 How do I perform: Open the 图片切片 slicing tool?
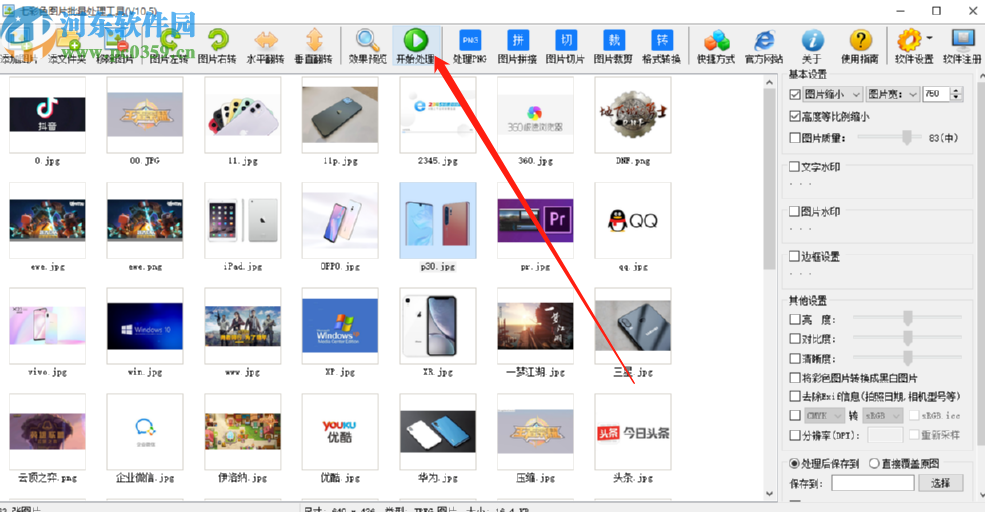pos(565,44)
